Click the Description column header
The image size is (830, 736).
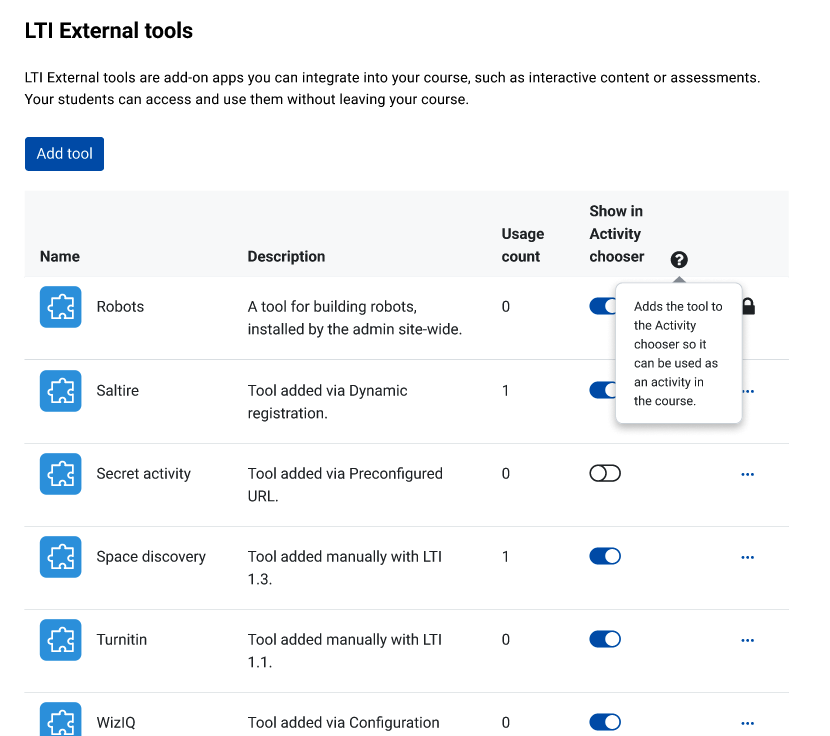[x=286, y=256]
